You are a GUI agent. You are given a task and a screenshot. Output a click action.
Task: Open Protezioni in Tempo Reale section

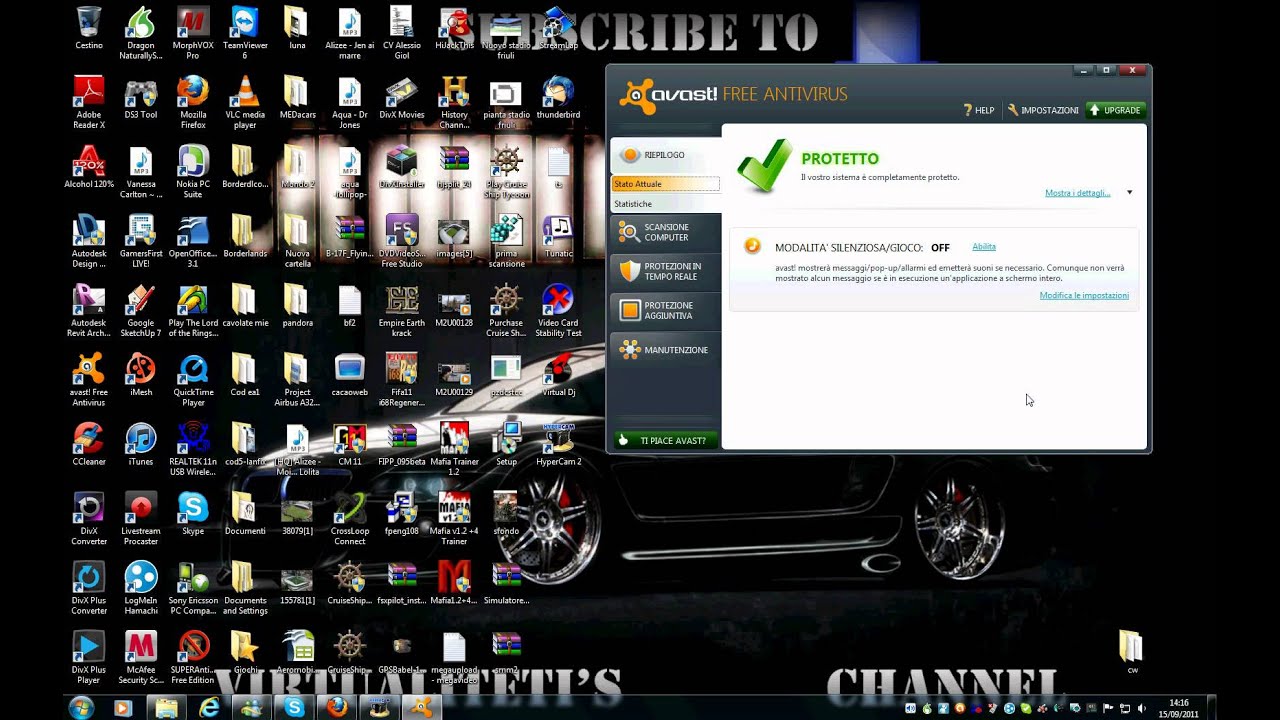pyautogui.click(x=665, y=271)
